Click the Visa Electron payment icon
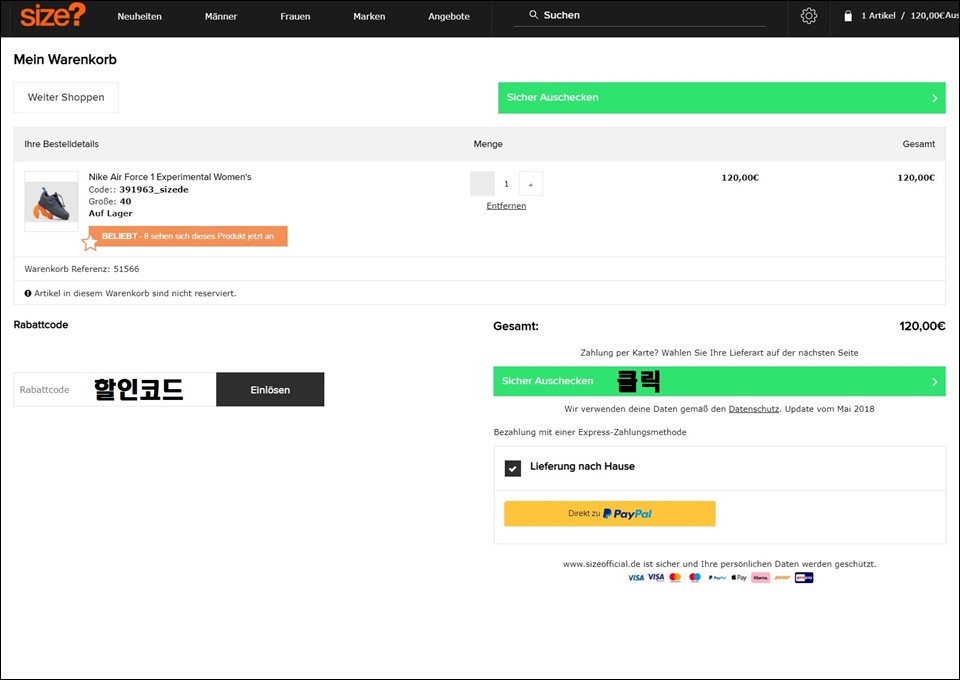This screenshot has width=960, height=680. 656,577
